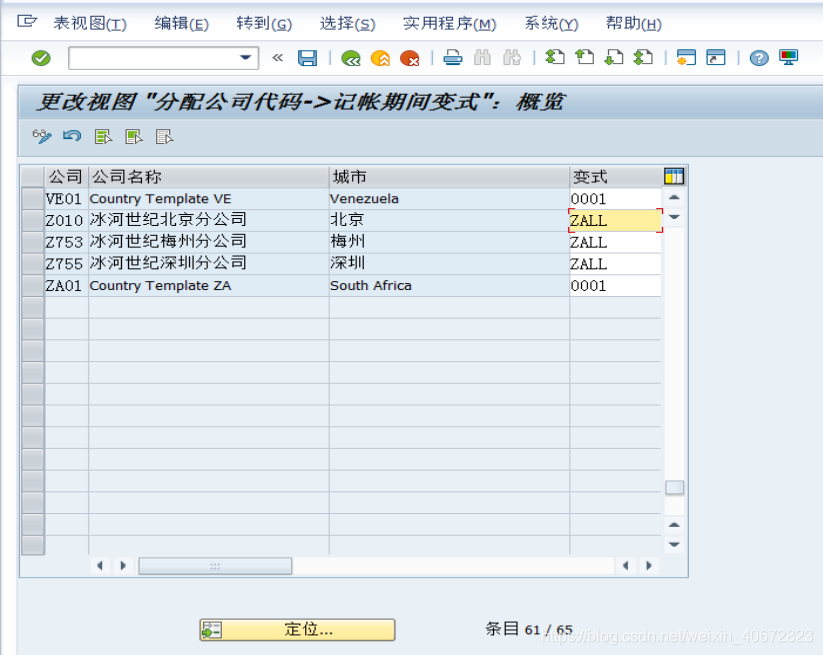This screenshot has width=823, height=655.
Task: Click the 公司名称 column header
Action: click(208, 177)
